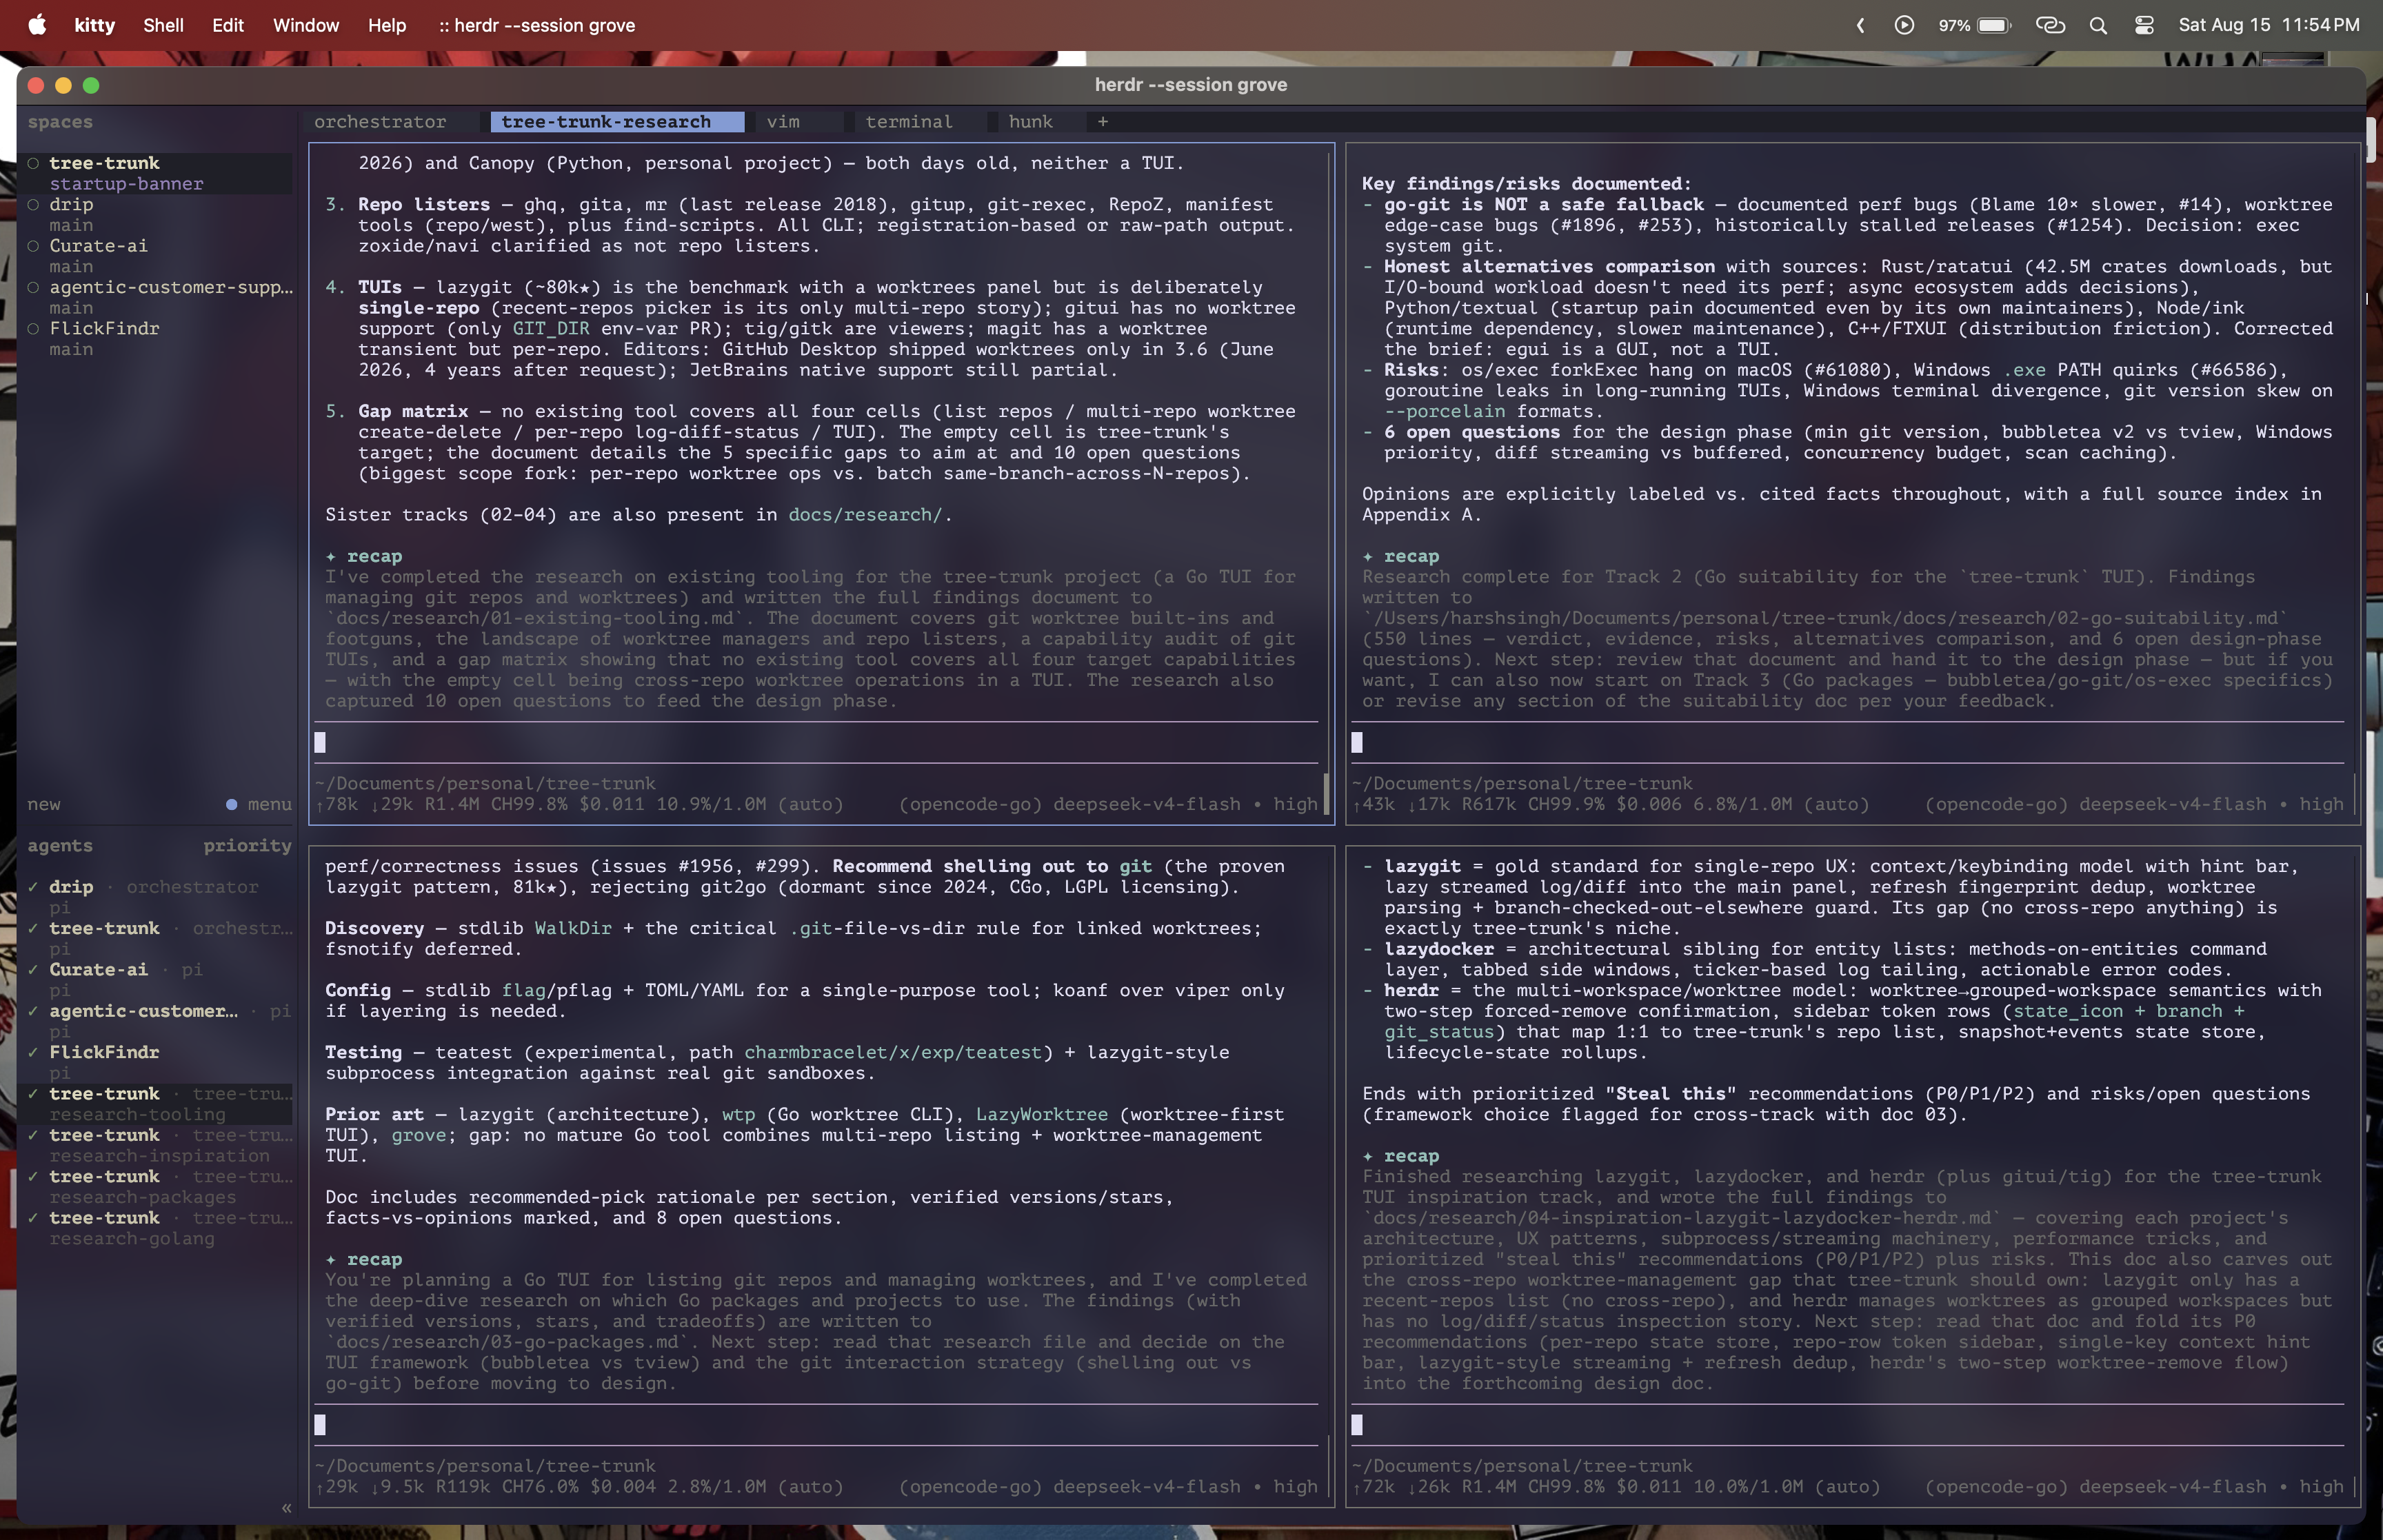Click the LazyWorktree link text
Viewport: 2383px width, 1540px height.
click(1042, 1115)
